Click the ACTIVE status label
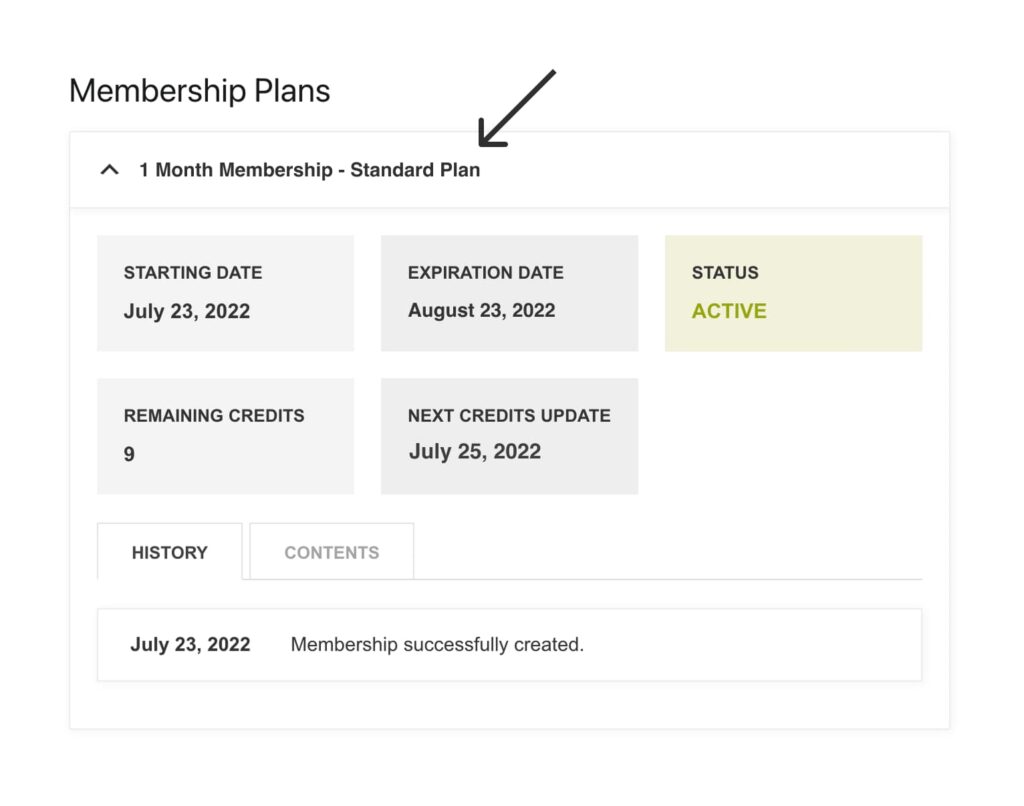Screen dimensions: 1024x806 (x=729, y=311)
